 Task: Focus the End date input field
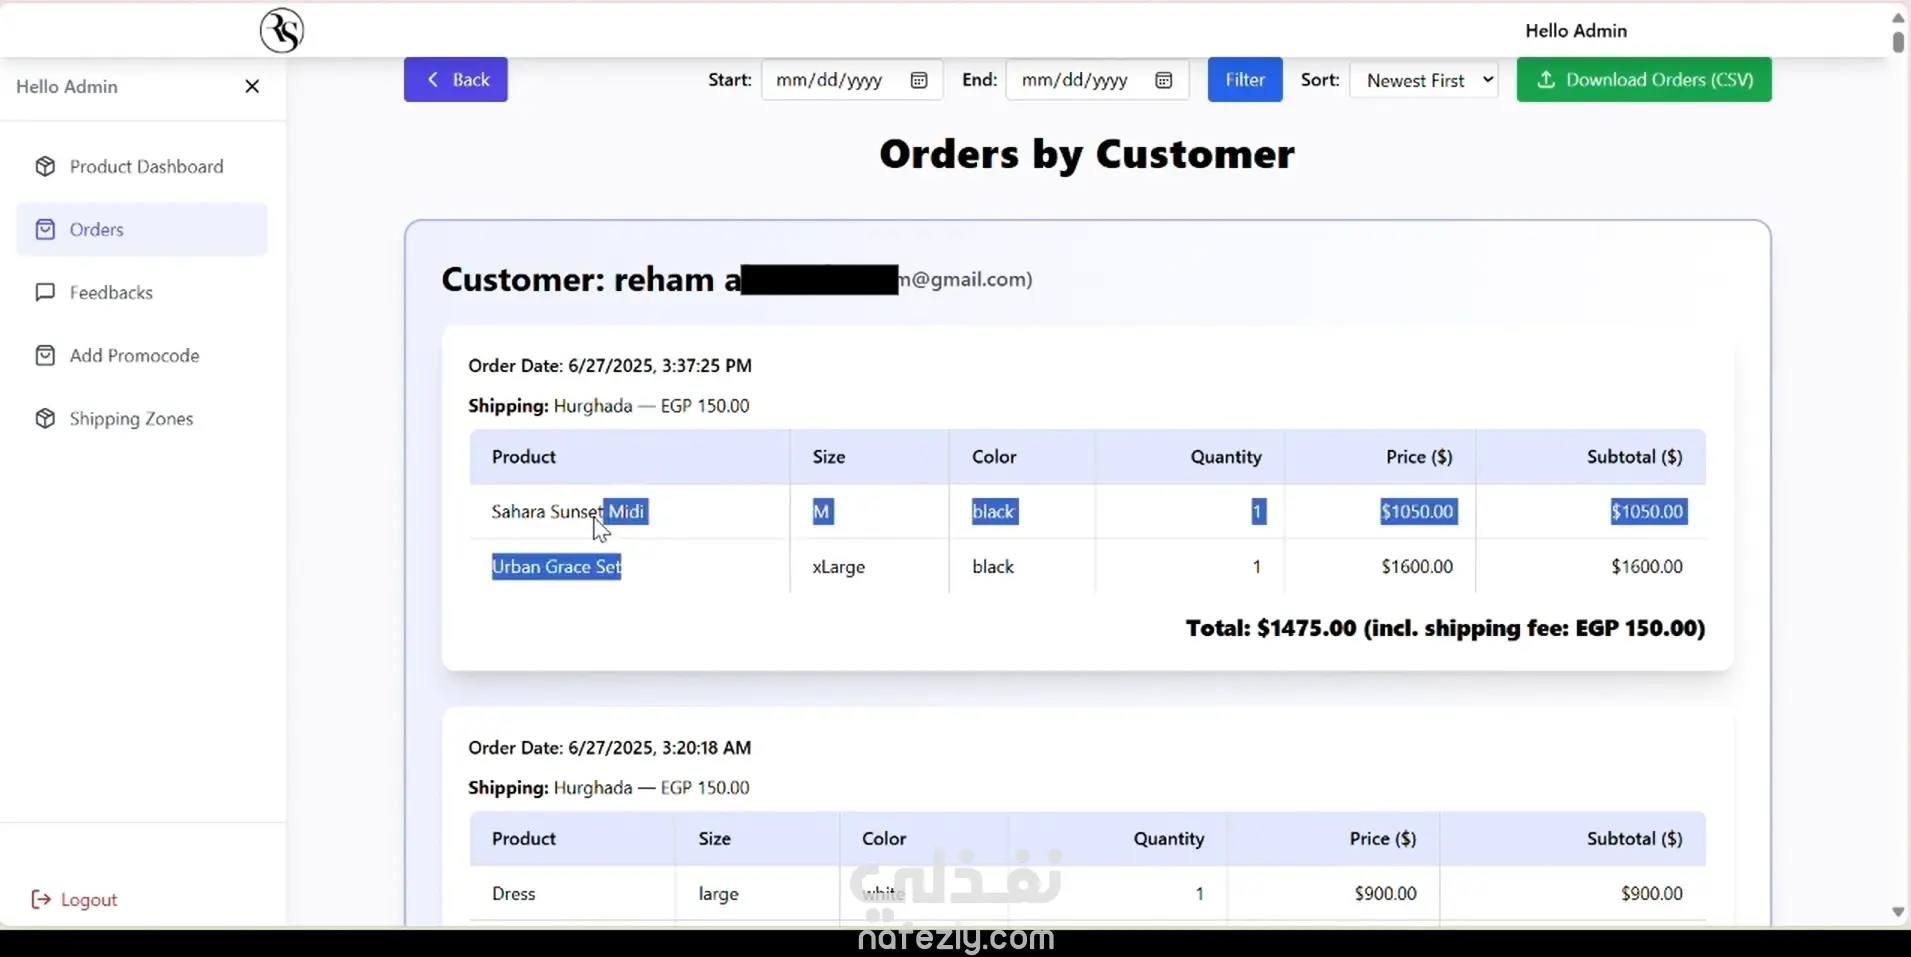pos(1097,80)
